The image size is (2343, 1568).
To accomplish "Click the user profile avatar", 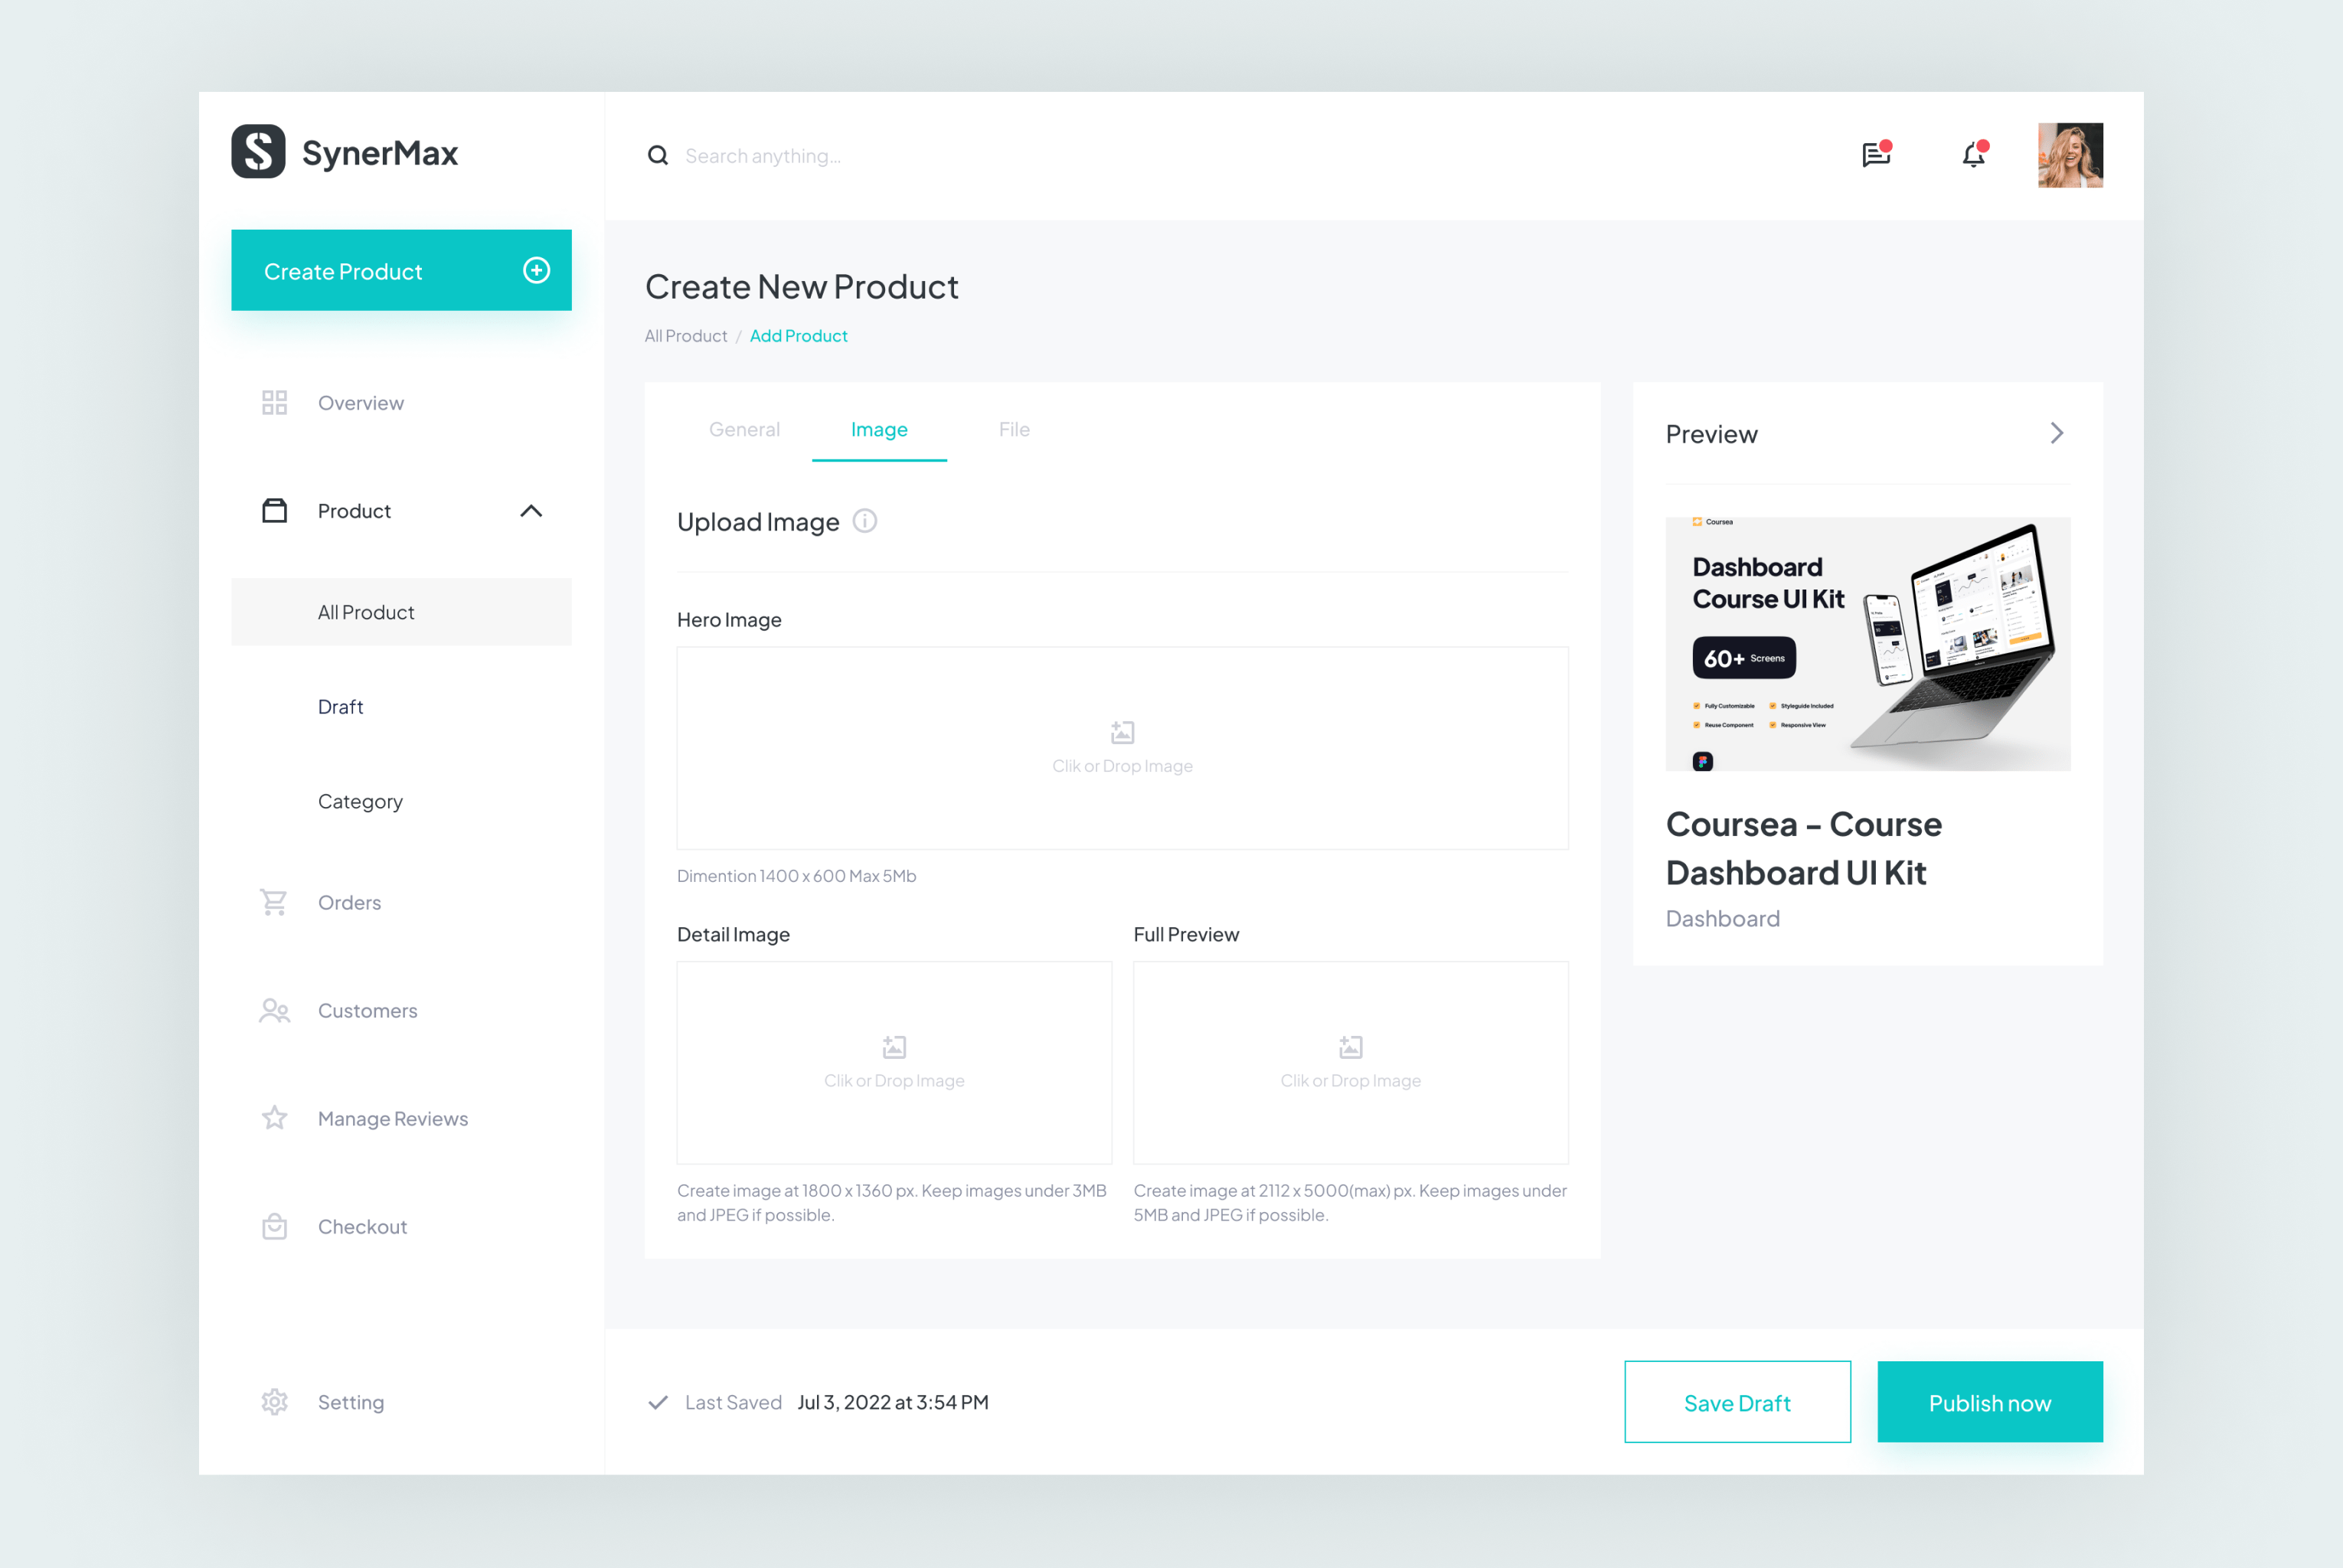I will [2072, 155].
